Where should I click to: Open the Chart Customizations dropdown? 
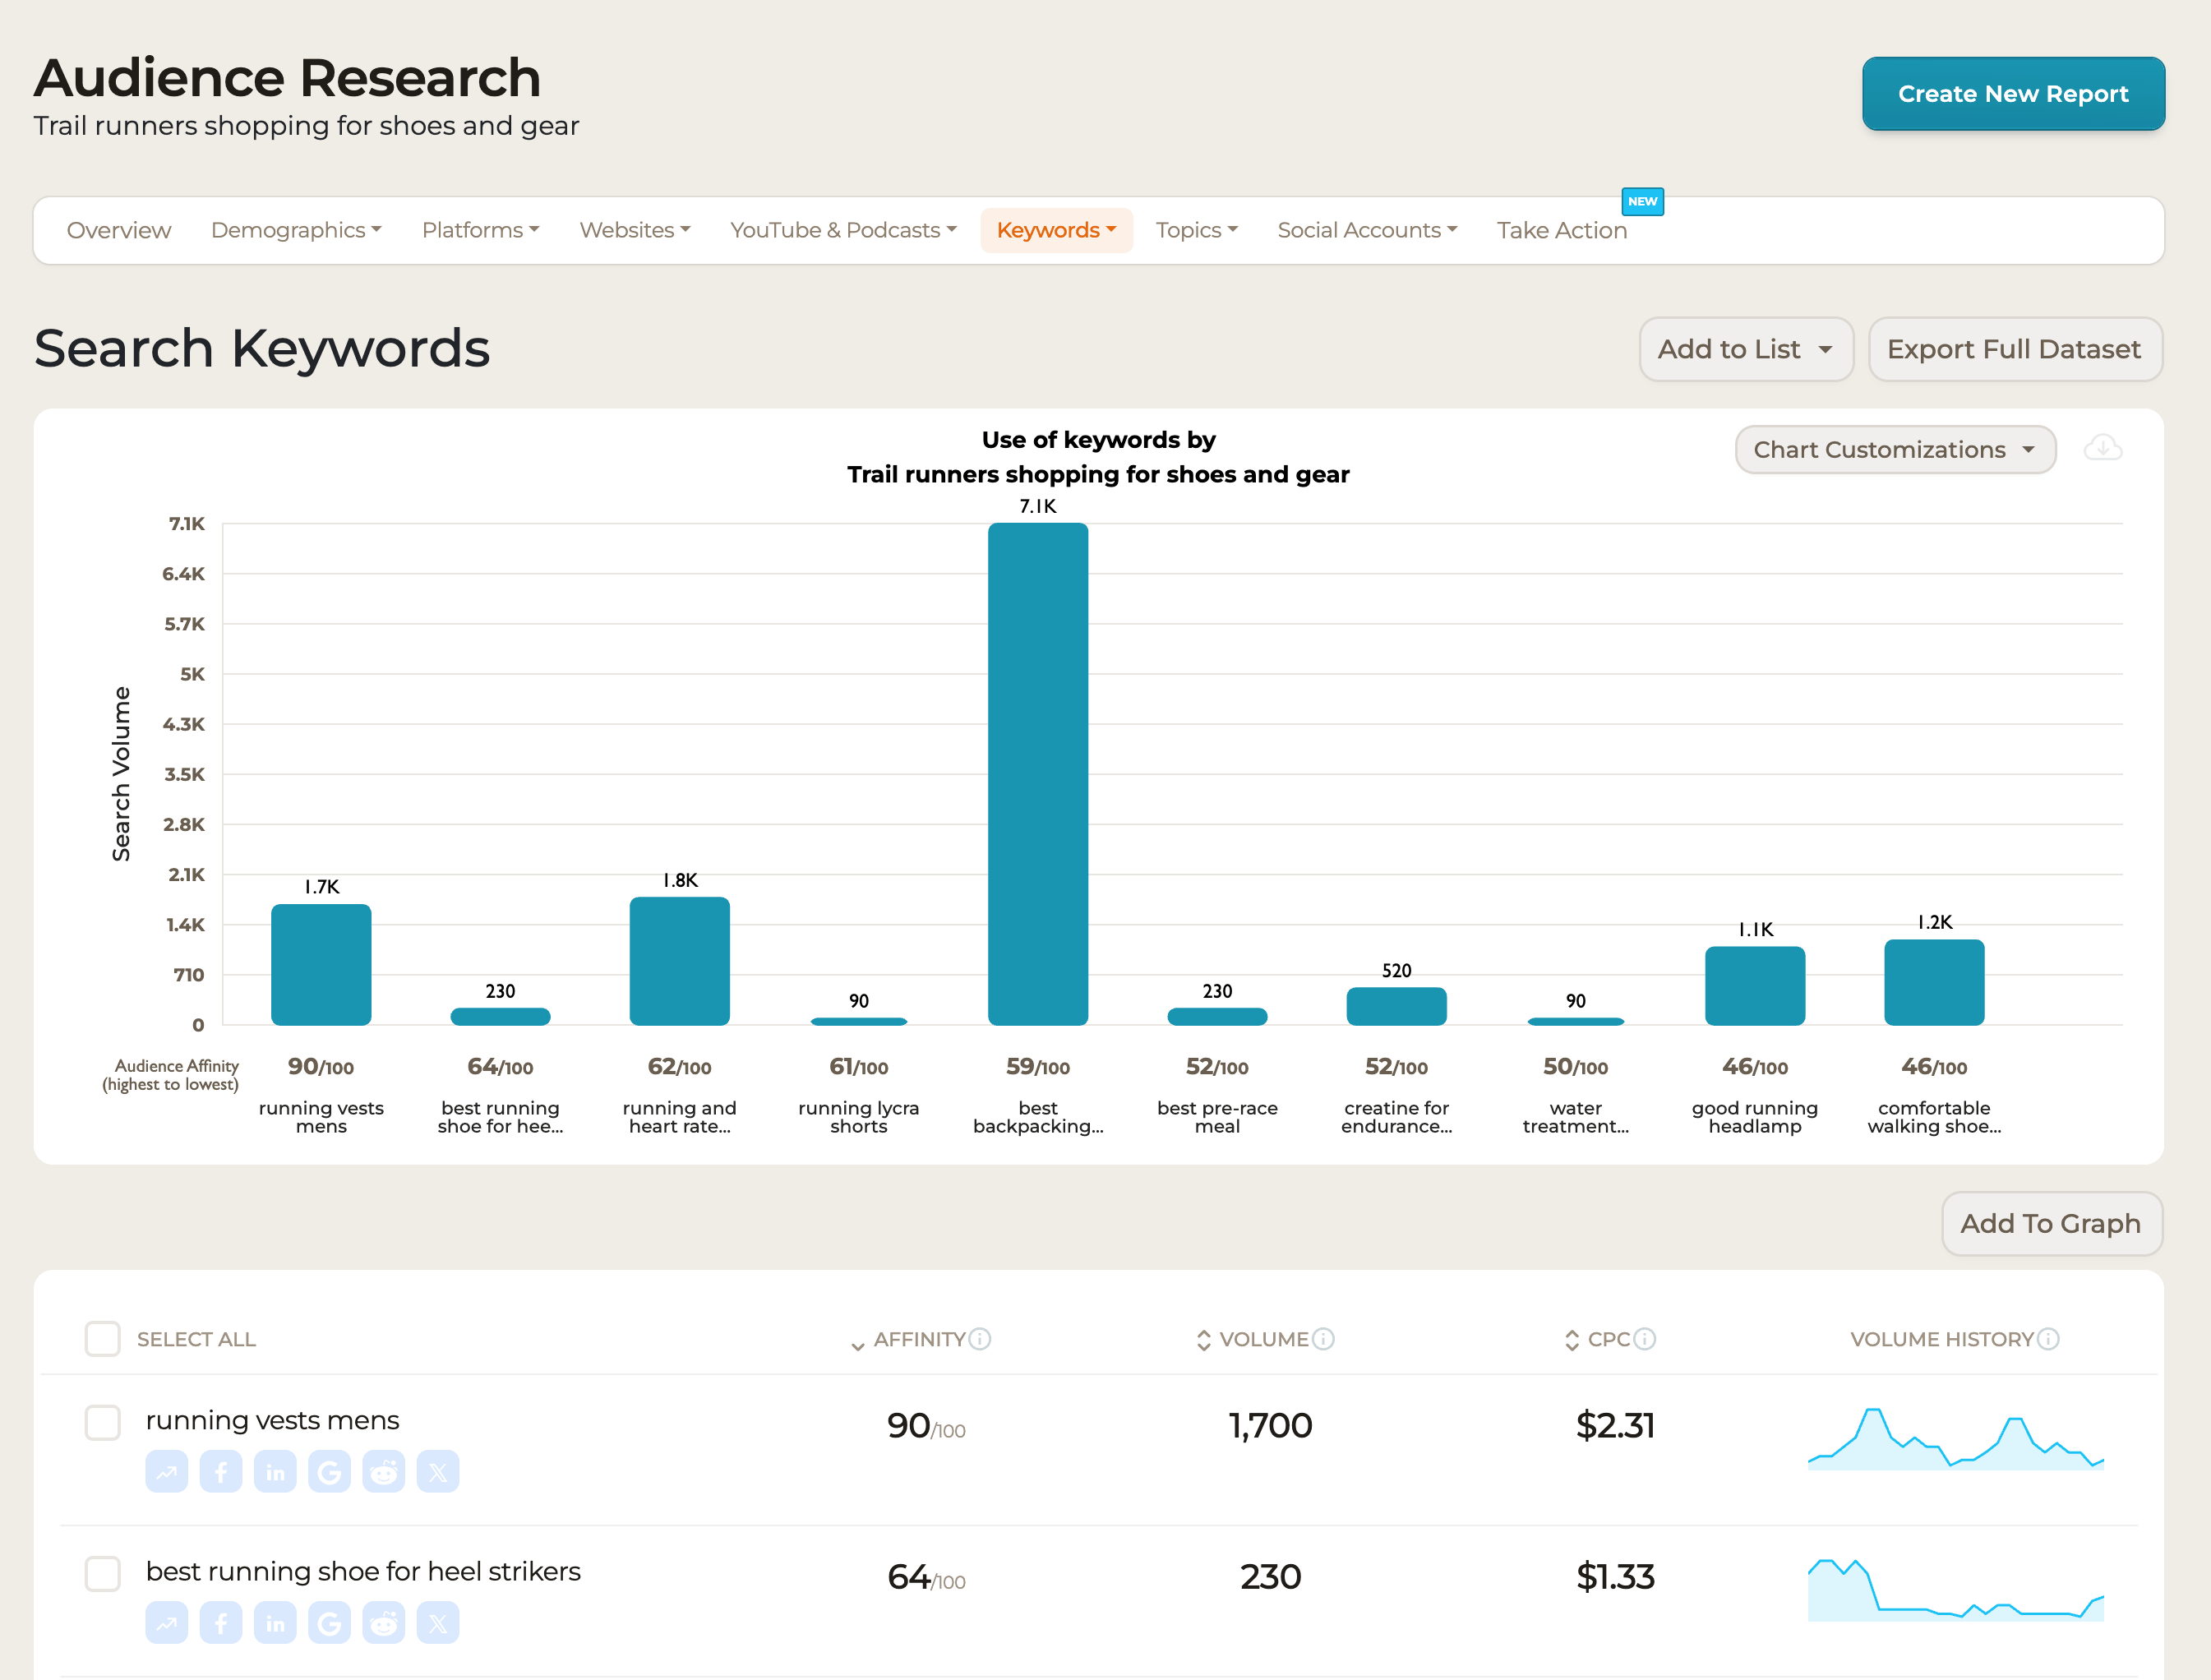point(1894,449)
